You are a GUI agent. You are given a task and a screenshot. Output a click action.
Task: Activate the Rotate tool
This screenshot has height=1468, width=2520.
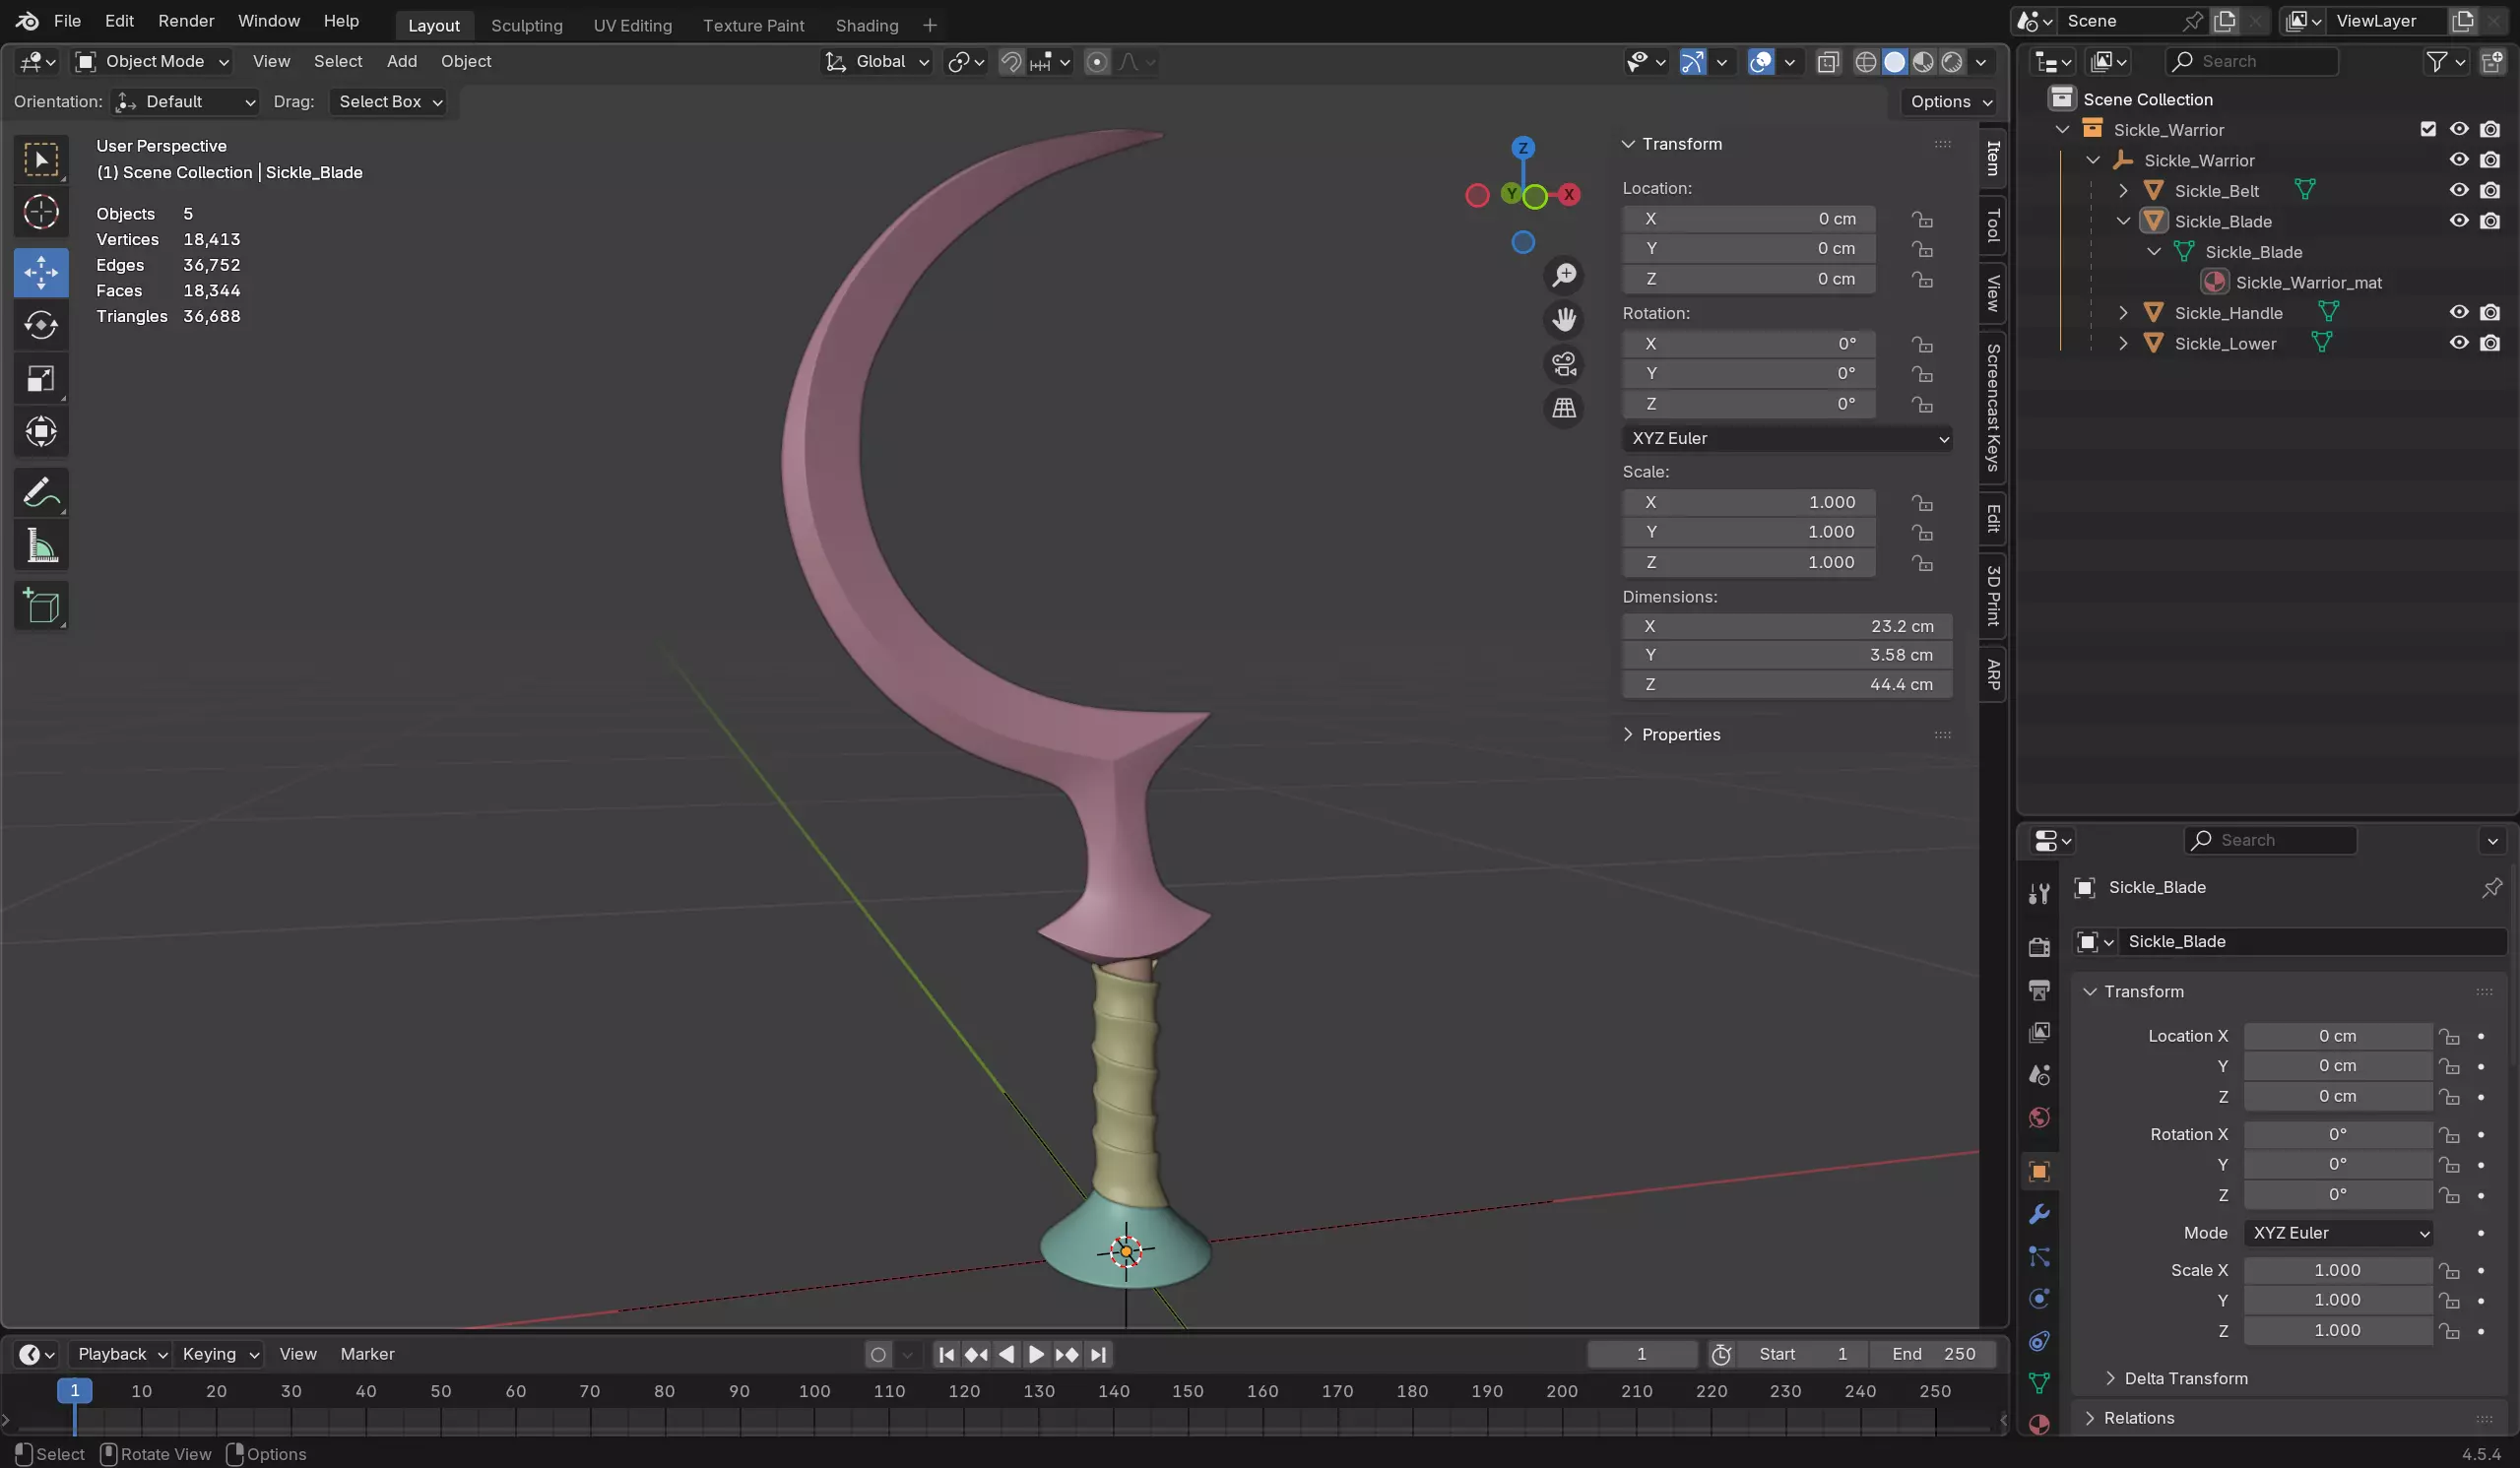(41, 325)
